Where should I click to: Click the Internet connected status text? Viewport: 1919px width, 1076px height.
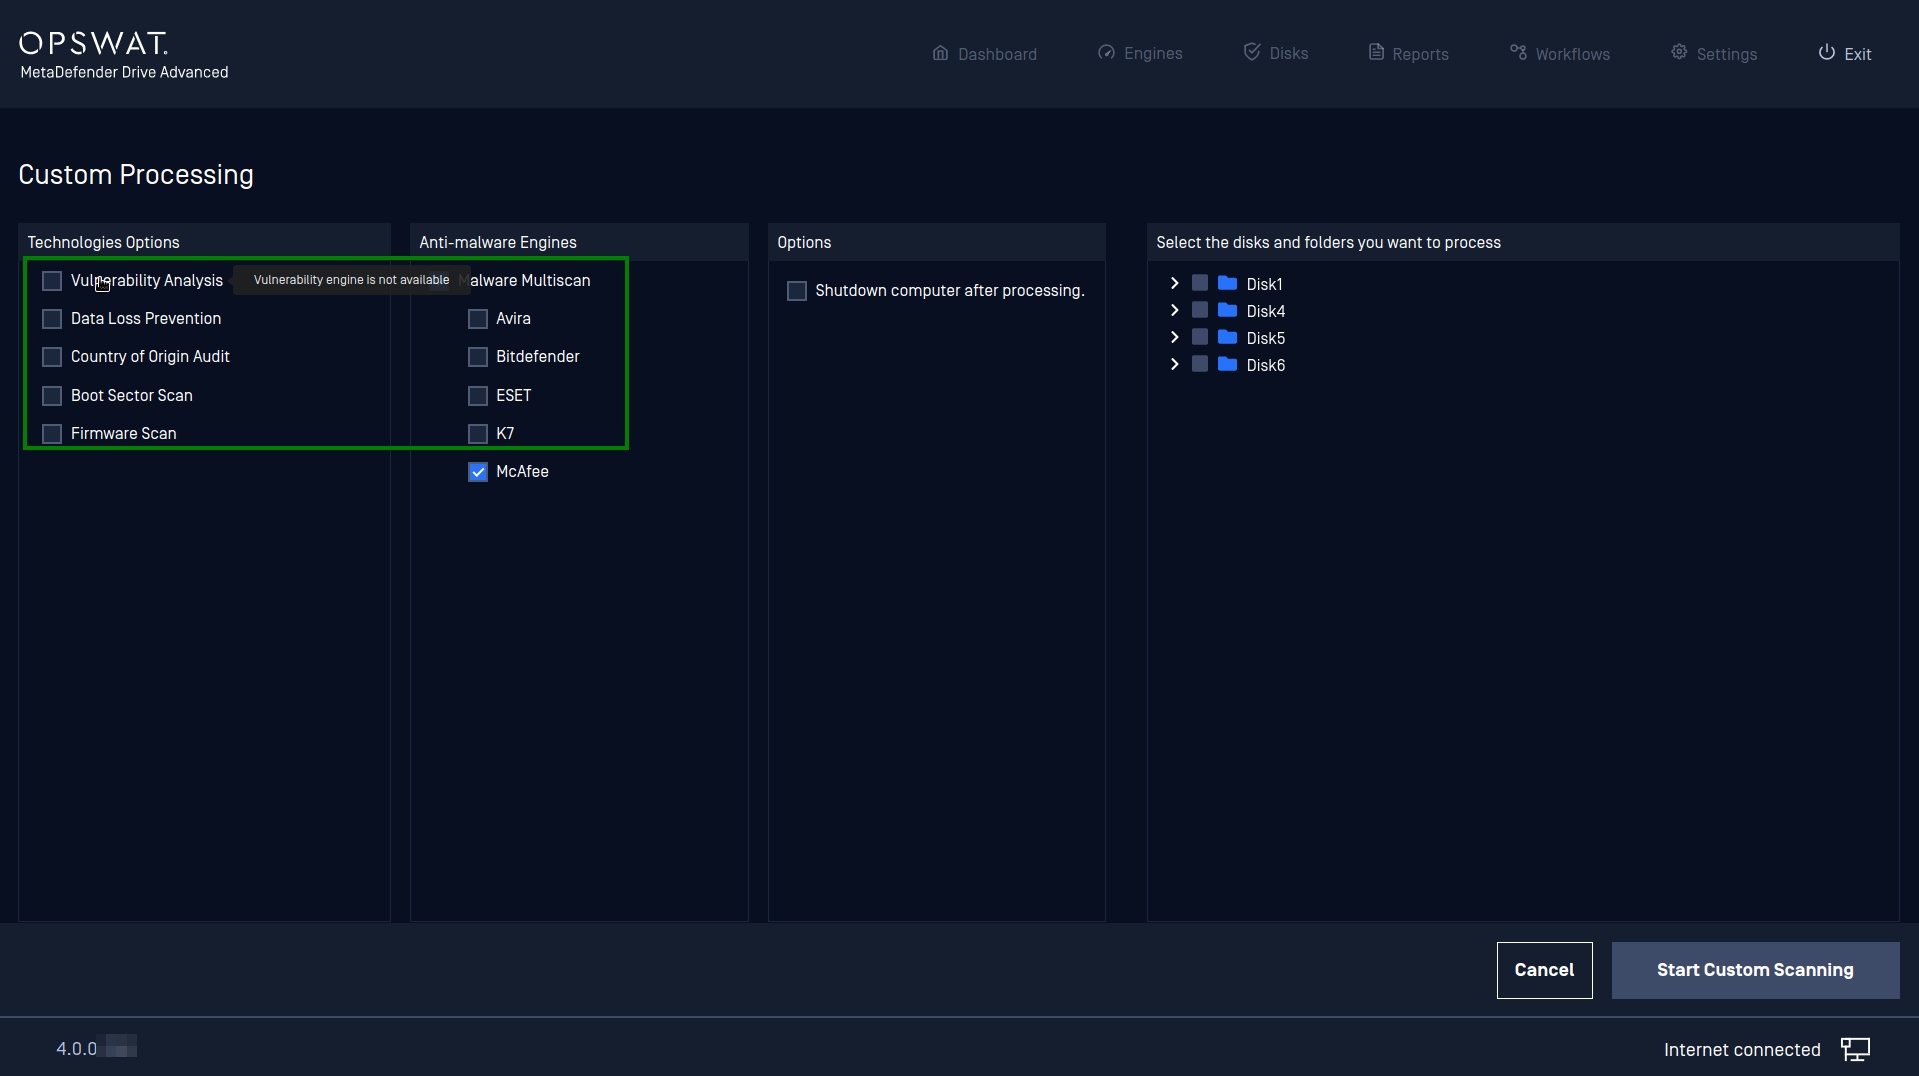tap(1742, 1050)
